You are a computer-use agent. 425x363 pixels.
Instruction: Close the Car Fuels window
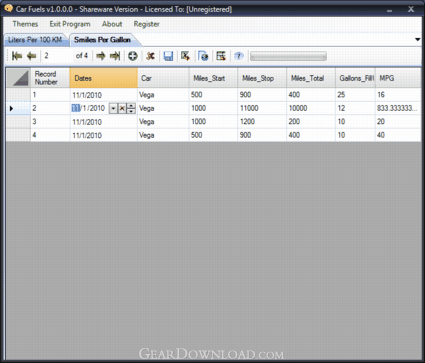(x=411, y=9)
